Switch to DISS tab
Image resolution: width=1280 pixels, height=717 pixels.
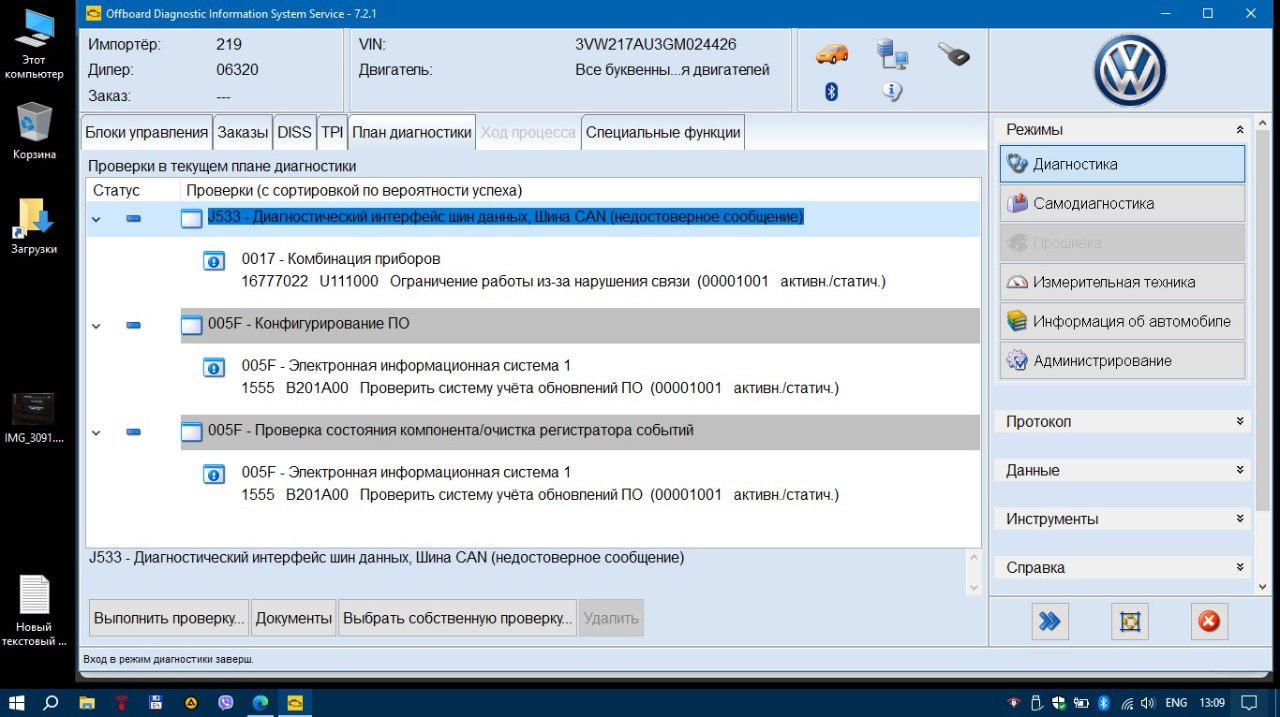coord(295,132)
